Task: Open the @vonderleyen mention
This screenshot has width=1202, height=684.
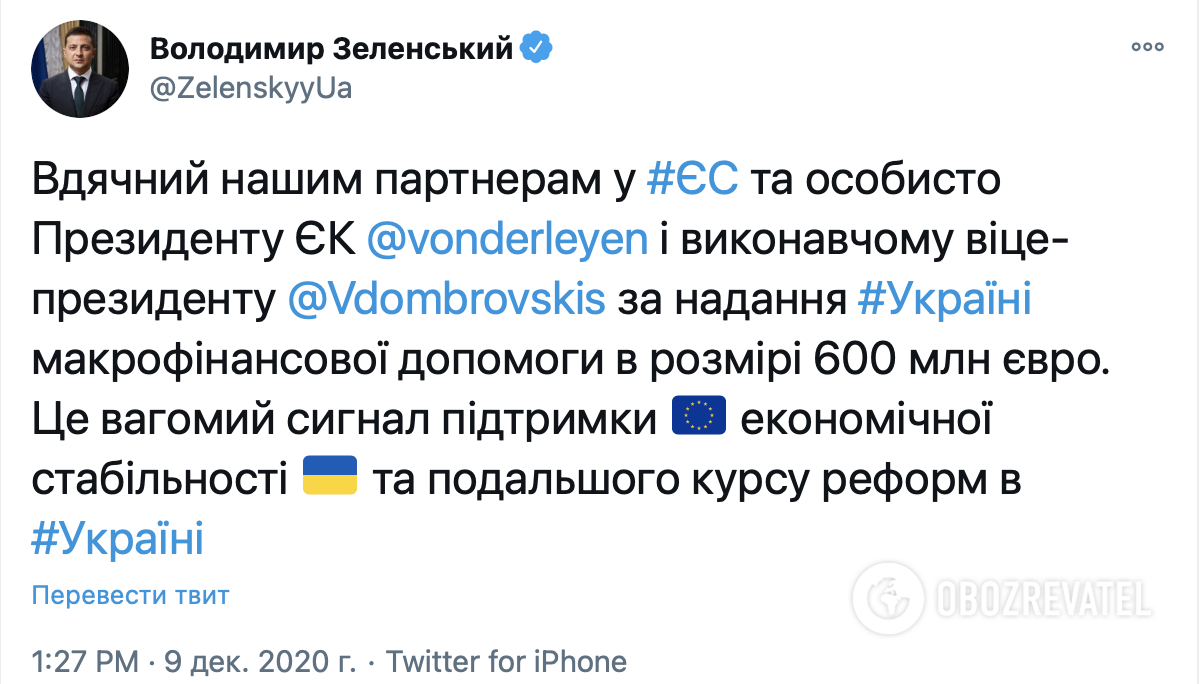Action: click(512, 238)
